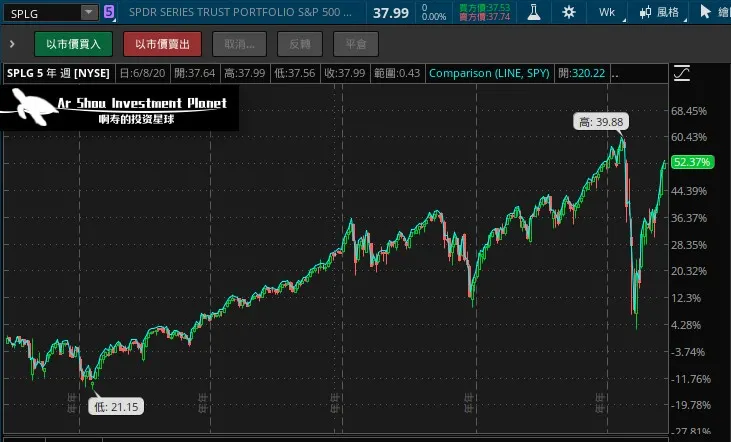
Task: Click the 開:37.64 open value
Action: pos(194,73)
